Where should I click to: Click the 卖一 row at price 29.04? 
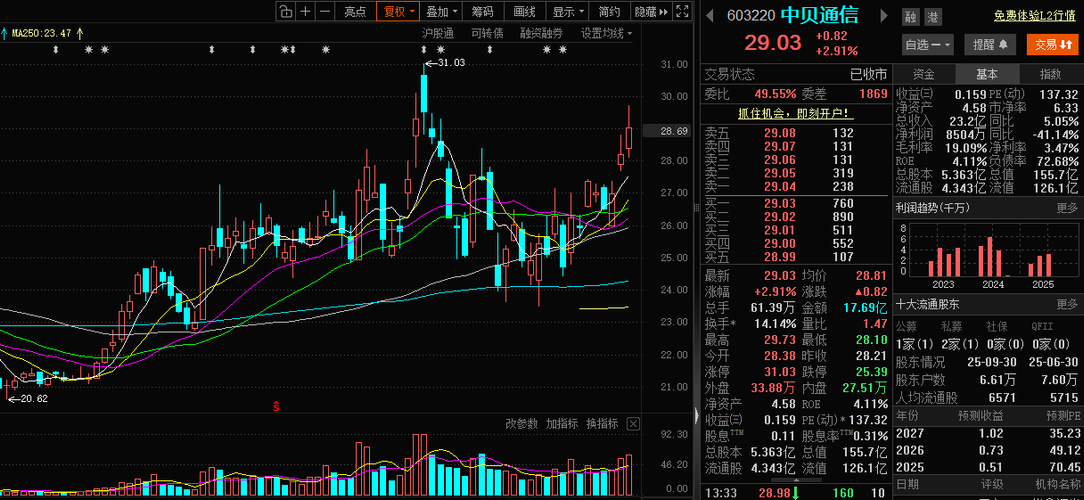[x=794, y=186]
